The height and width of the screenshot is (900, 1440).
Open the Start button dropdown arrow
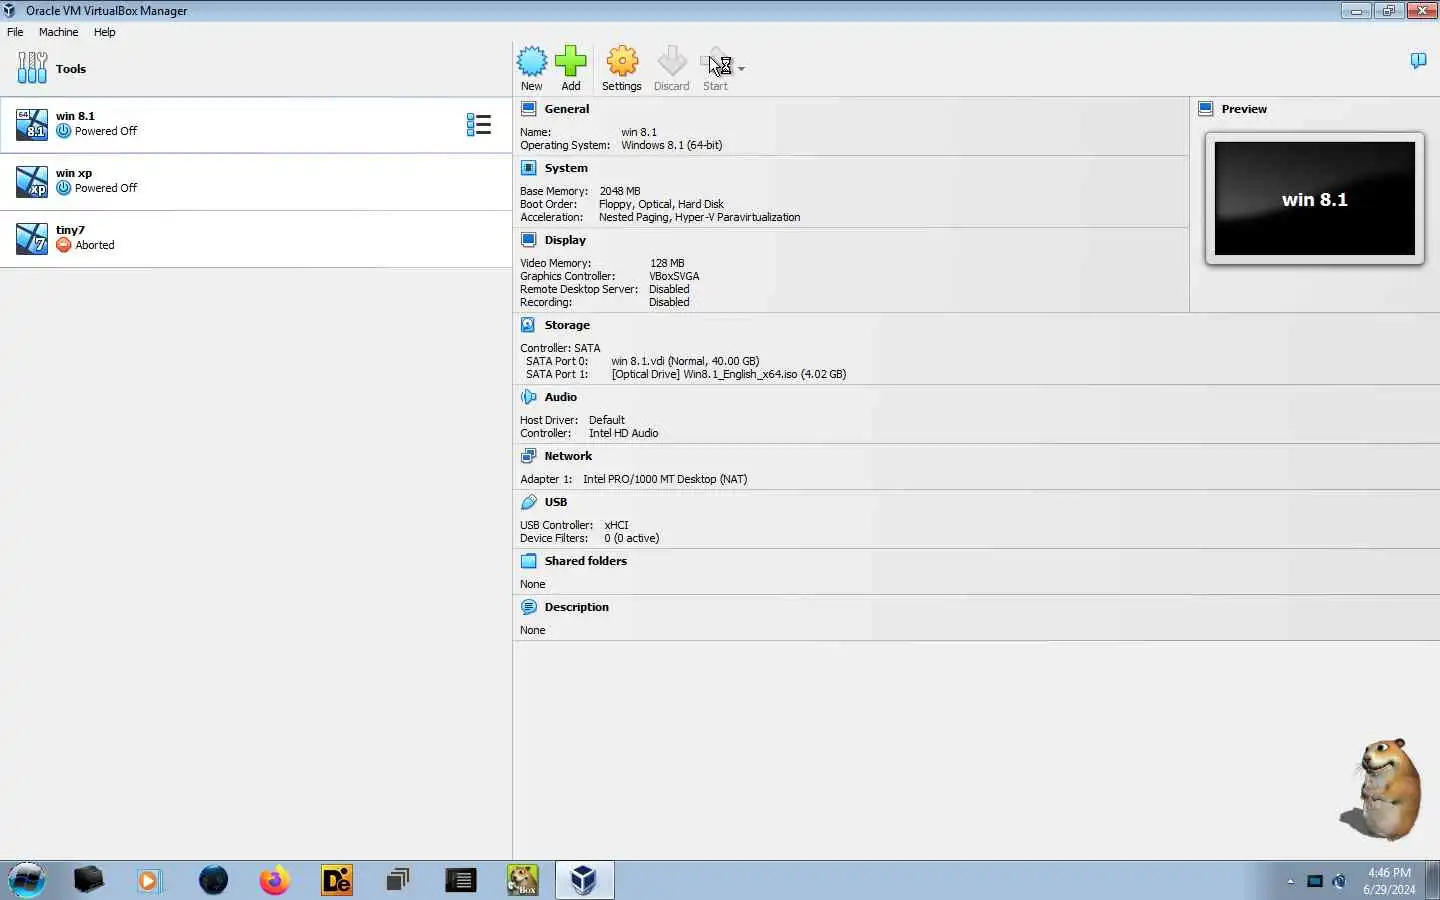coord(741,69)
